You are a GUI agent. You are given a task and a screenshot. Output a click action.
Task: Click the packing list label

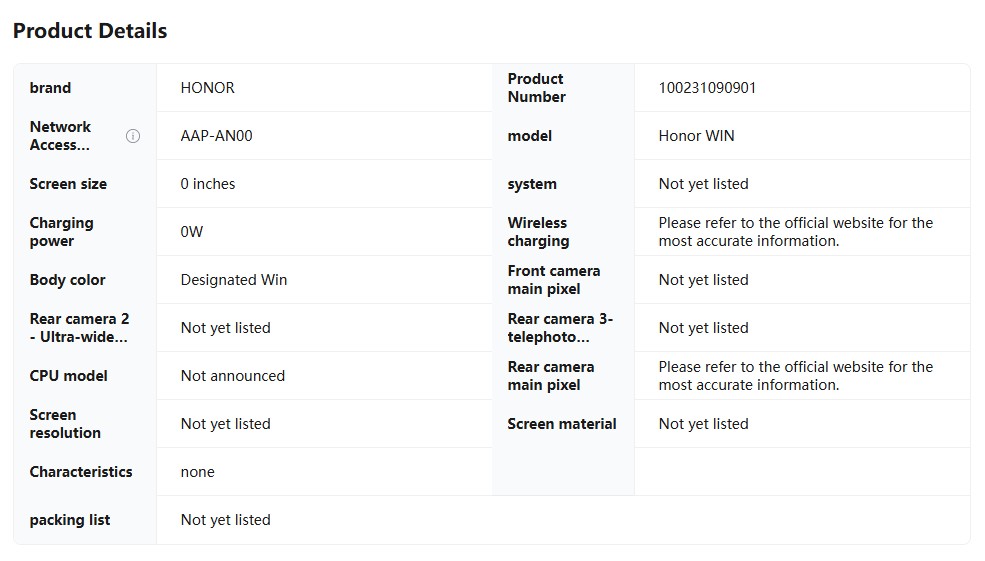coord(70,520)
